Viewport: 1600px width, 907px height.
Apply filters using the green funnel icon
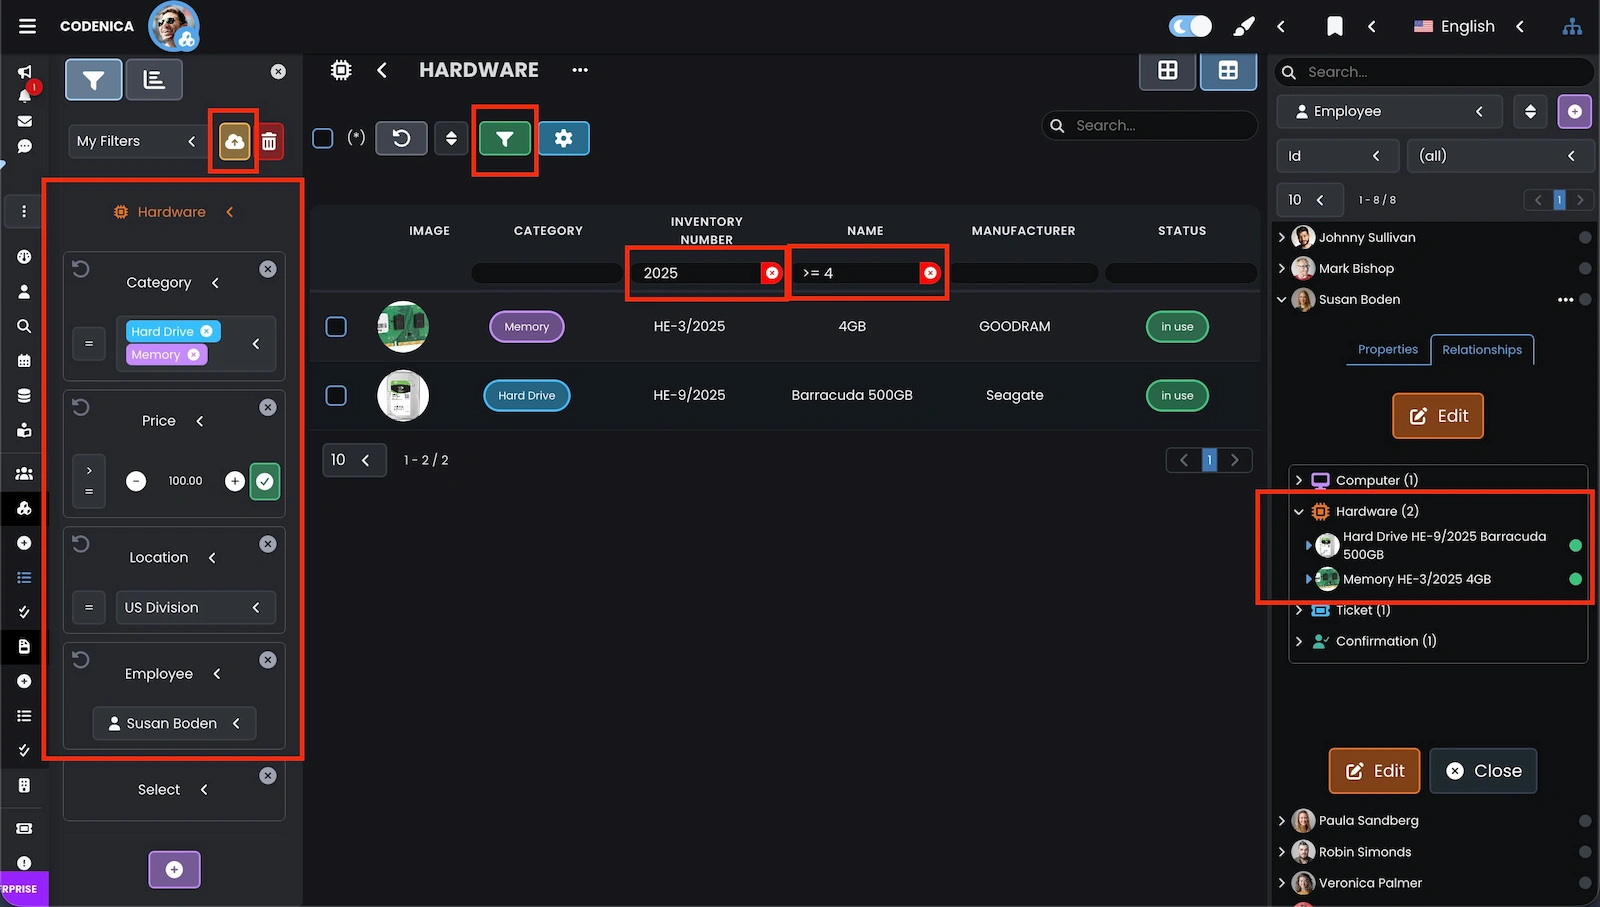pyautogui.click(x=505, y=138)
